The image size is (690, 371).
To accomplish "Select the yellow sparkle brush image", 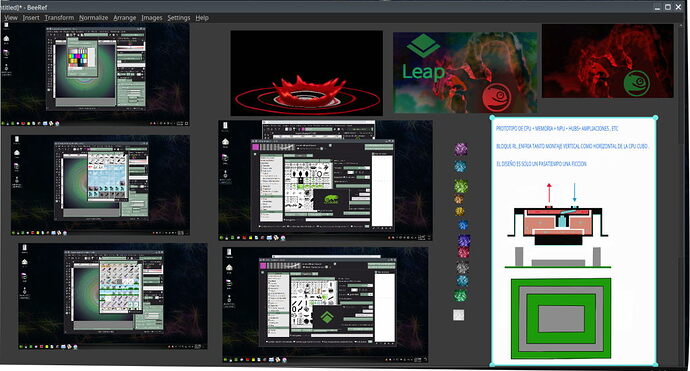I will 459,211.
